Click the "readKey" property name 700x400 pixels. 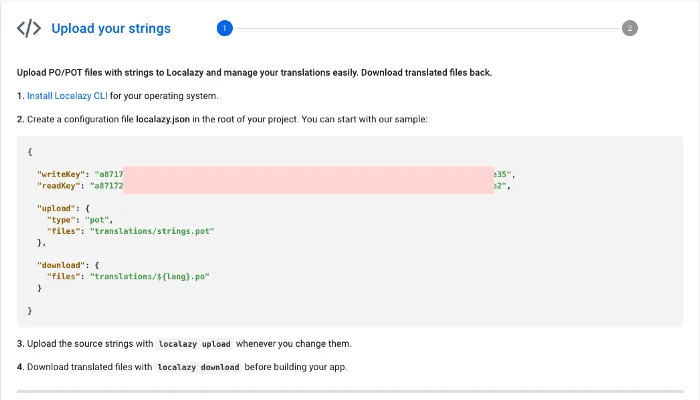(58, 185)
